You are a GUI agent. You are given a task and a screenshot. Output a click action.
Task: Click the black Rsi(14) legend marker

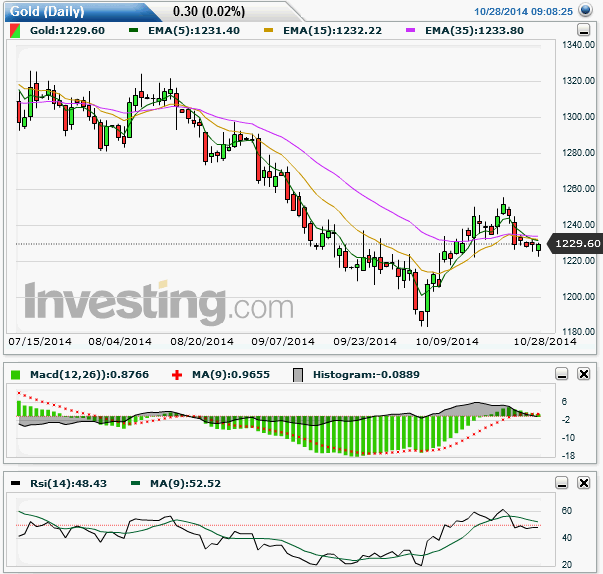click(15, 483)
